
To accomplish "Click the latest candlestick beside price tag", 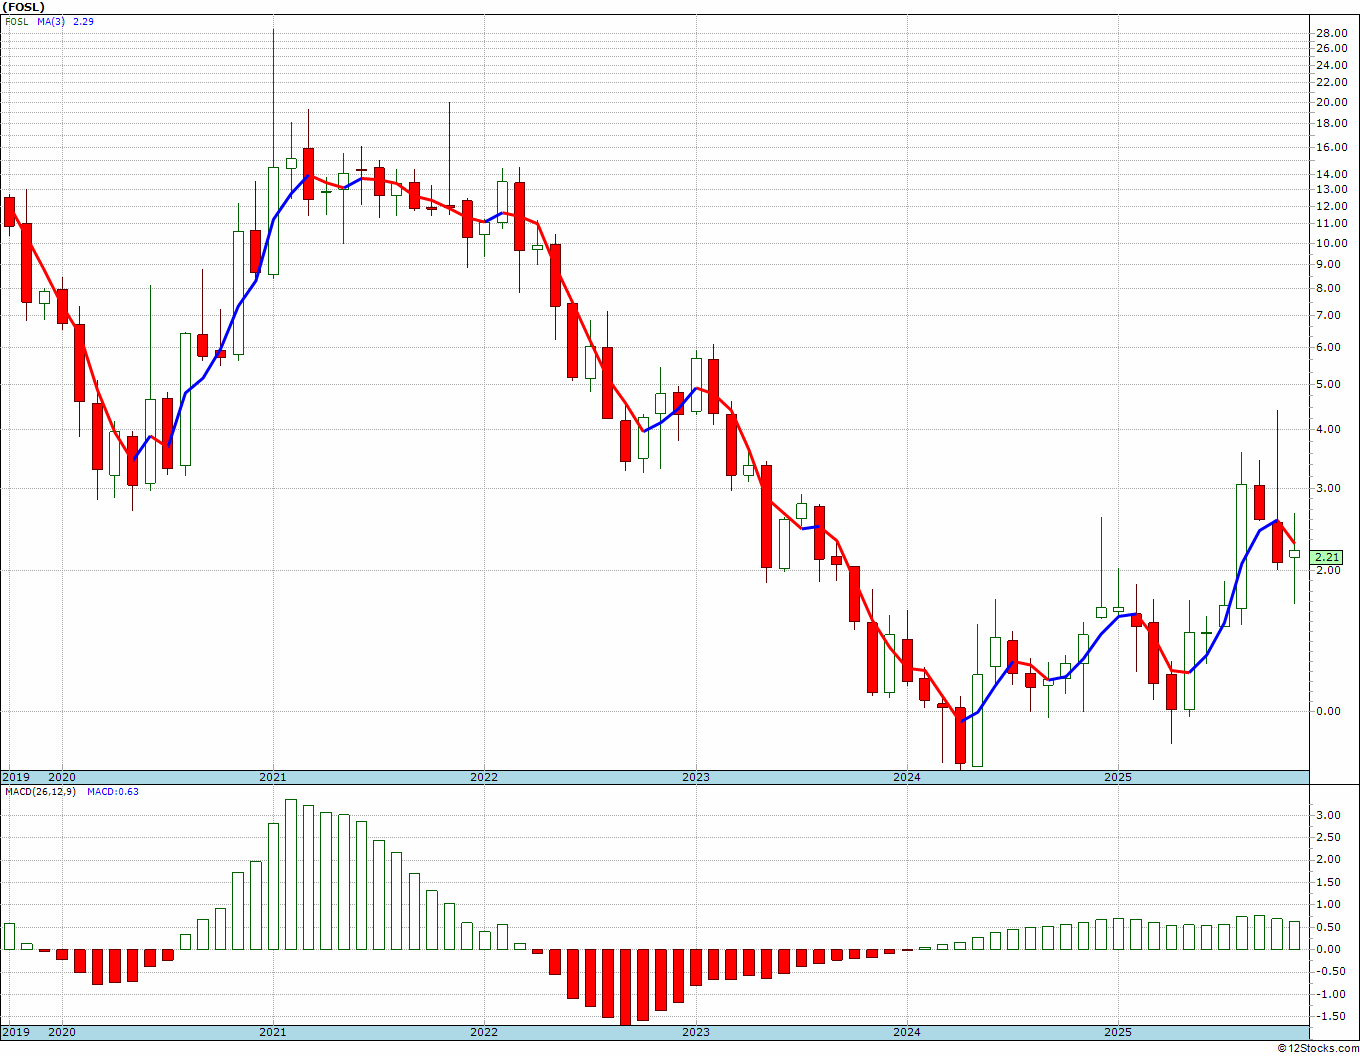I will tap(1294, 554).
